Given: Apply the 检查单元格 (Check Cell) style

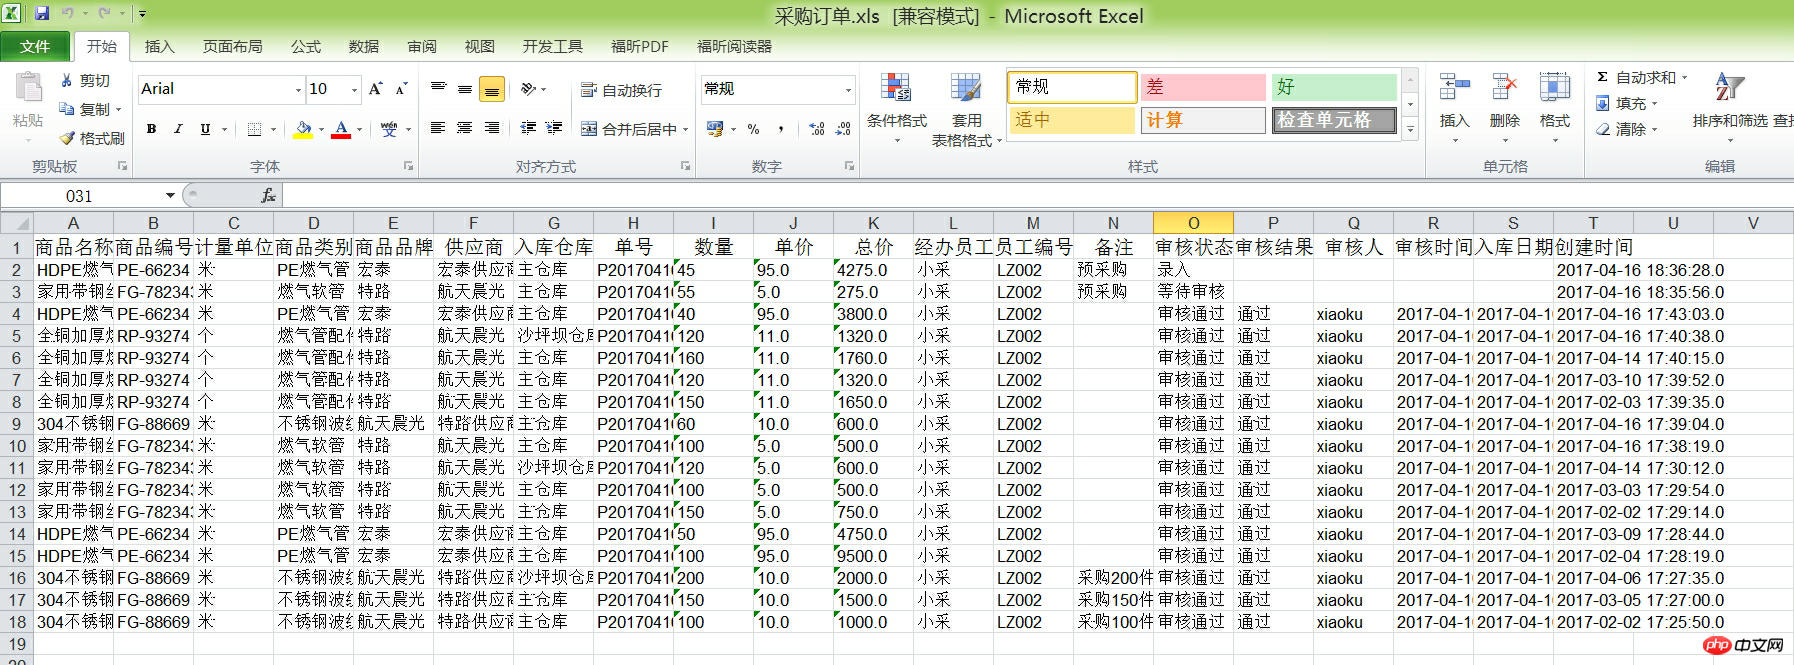Looking at the screenshot, I should pos(1335,120).
